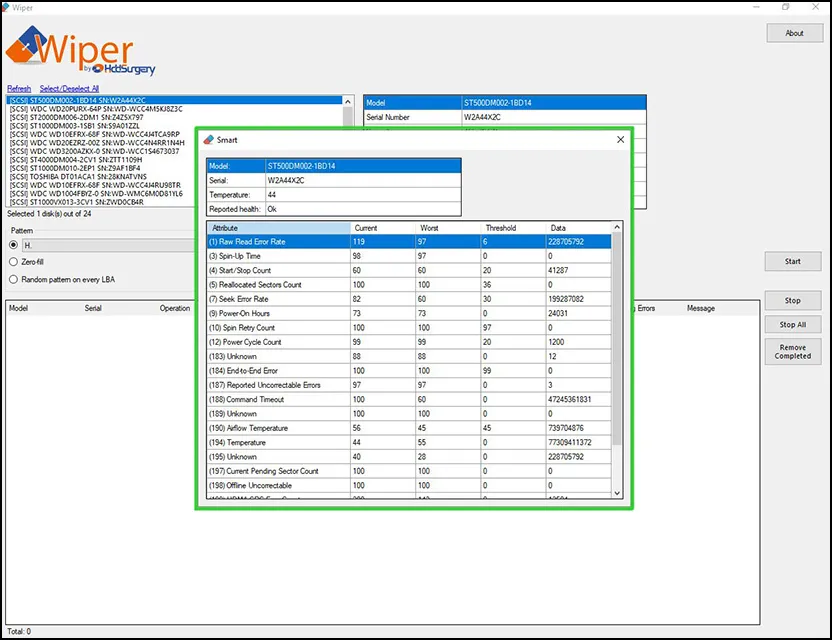Close the Smart dialog

coord(620,140)
